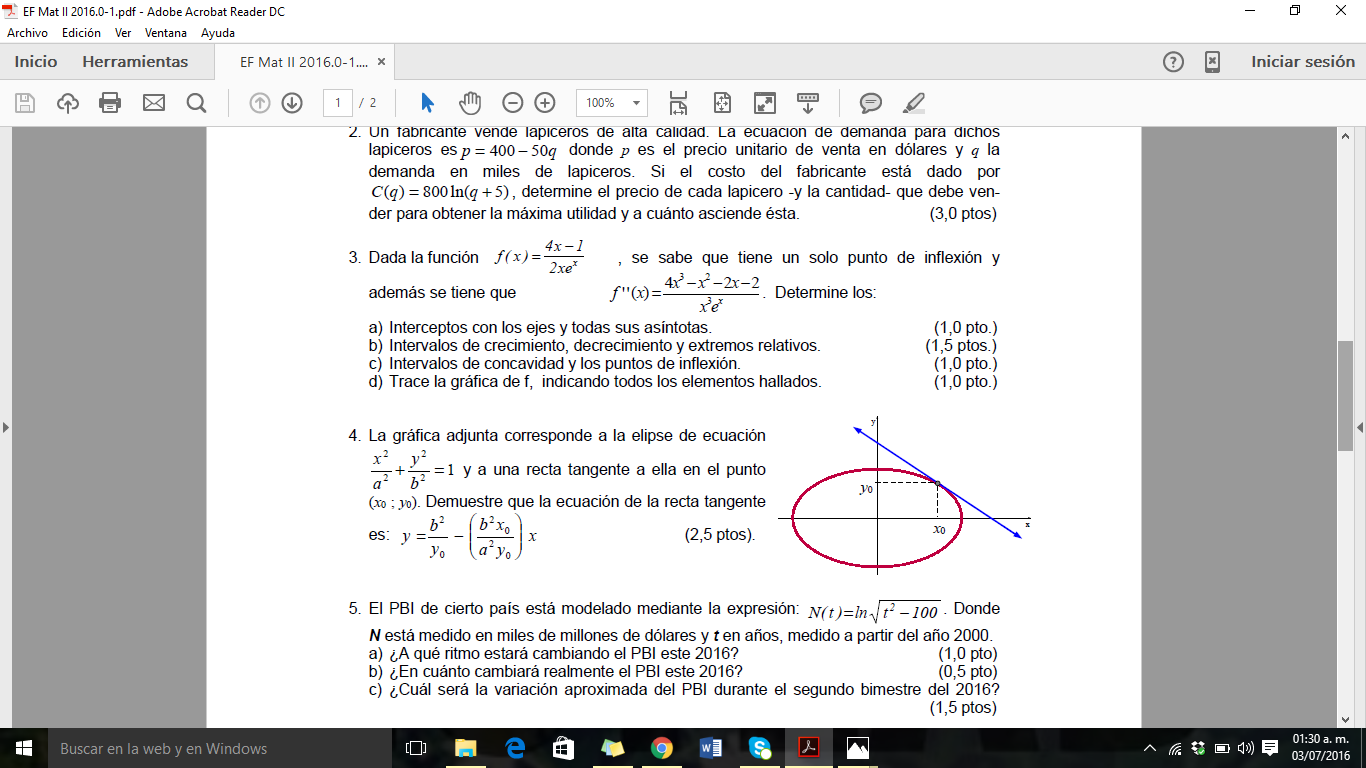Click the Zoom out minus button
Viewport: 1366px width, 768px height.
point(513,103)
